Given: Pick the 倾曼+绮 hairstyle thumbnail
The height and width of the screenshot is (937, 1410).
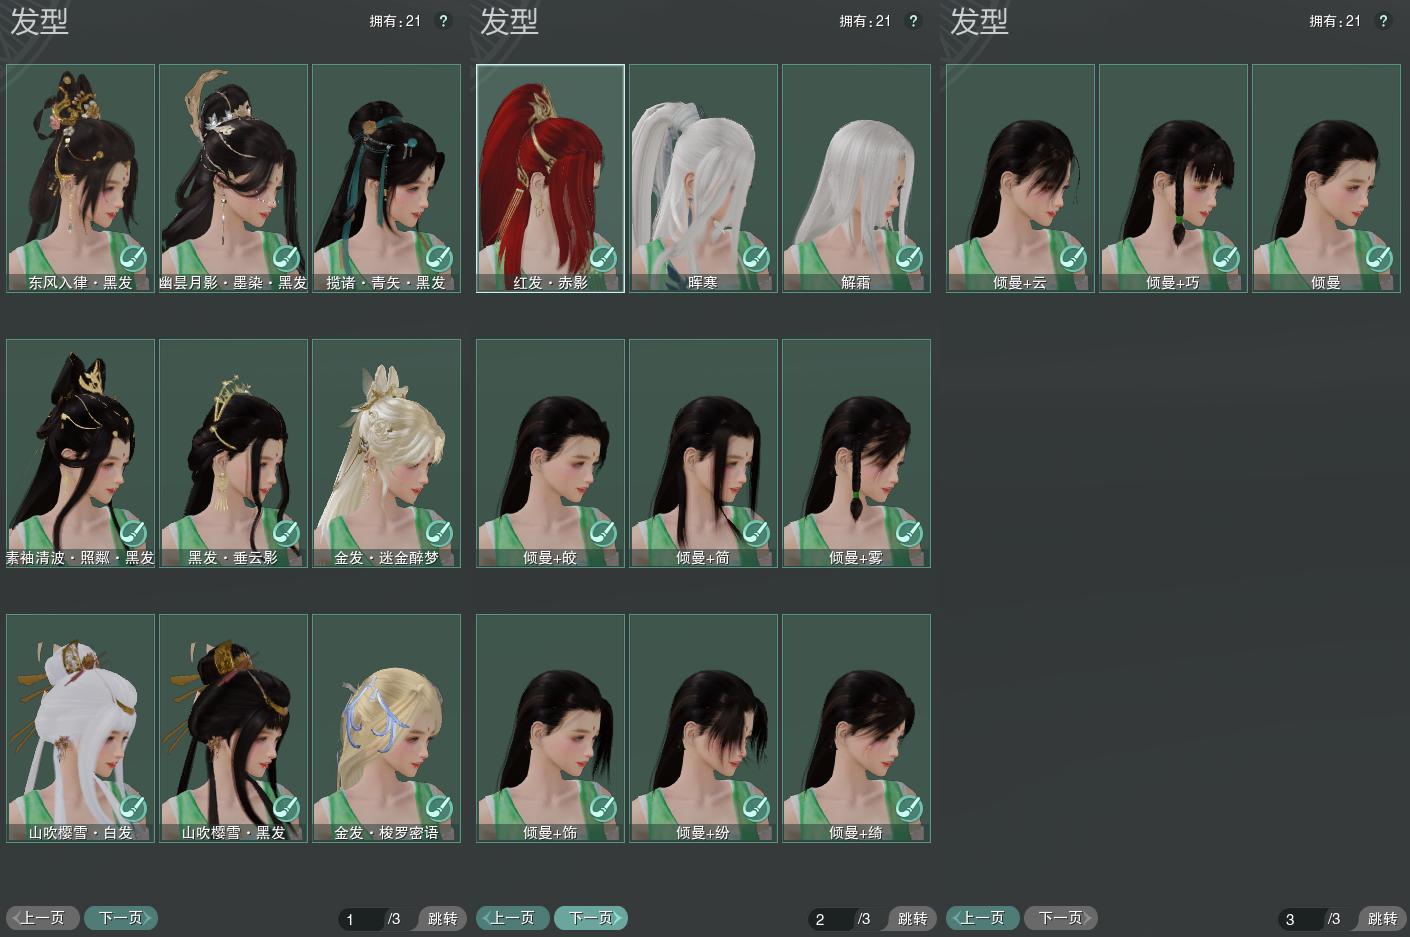Looking at the screenshot, I should tap(857, 729).
